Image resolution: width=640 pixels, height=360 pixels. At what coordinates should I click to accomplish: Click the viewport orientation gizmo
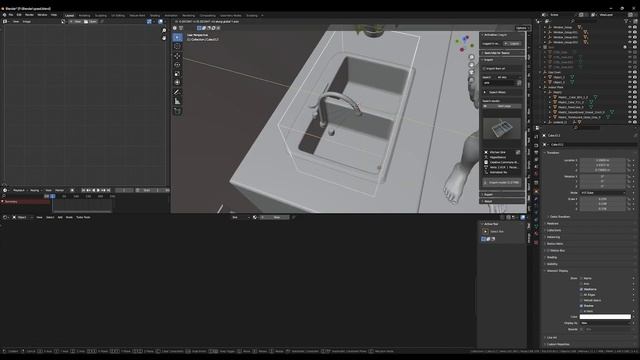(x=463, y=43)
